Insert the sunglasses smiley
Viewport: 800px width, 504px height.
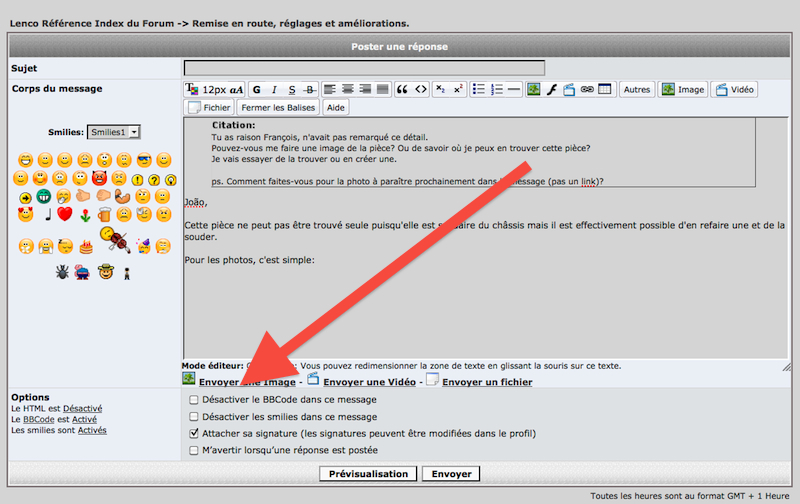point(144,160)
